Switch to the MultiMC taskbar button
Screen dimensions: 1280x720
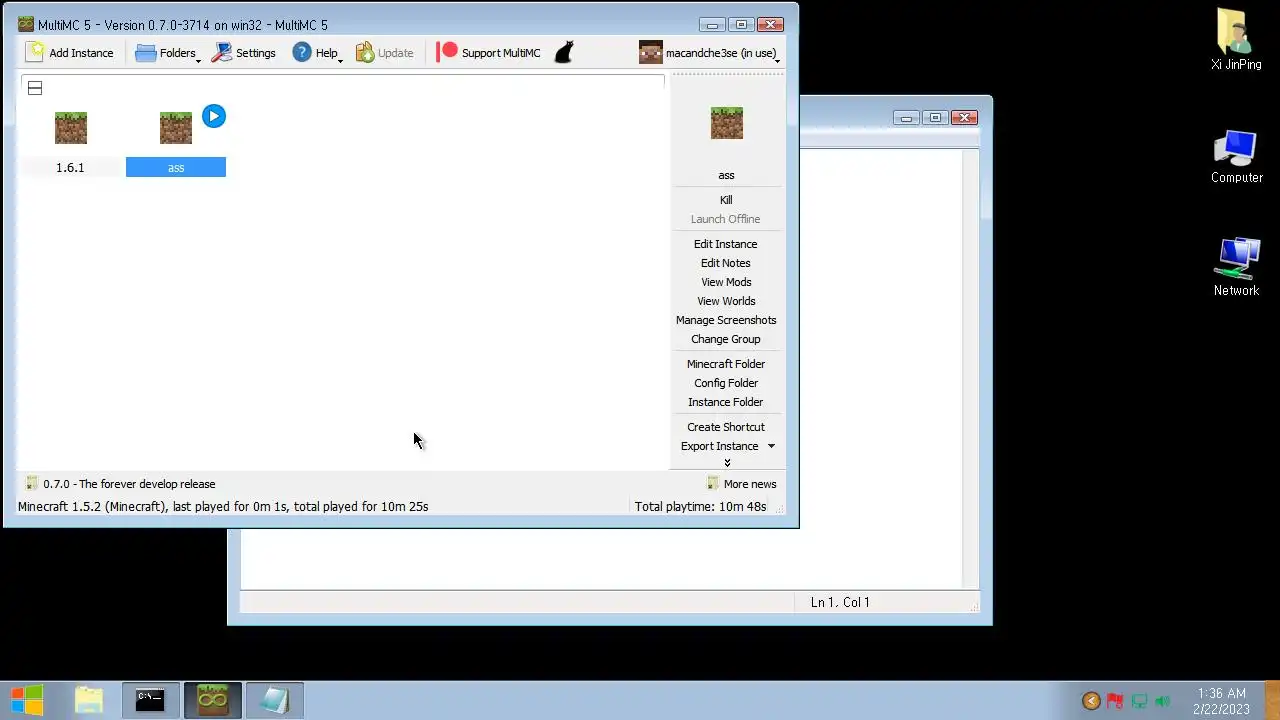(212, 700)
